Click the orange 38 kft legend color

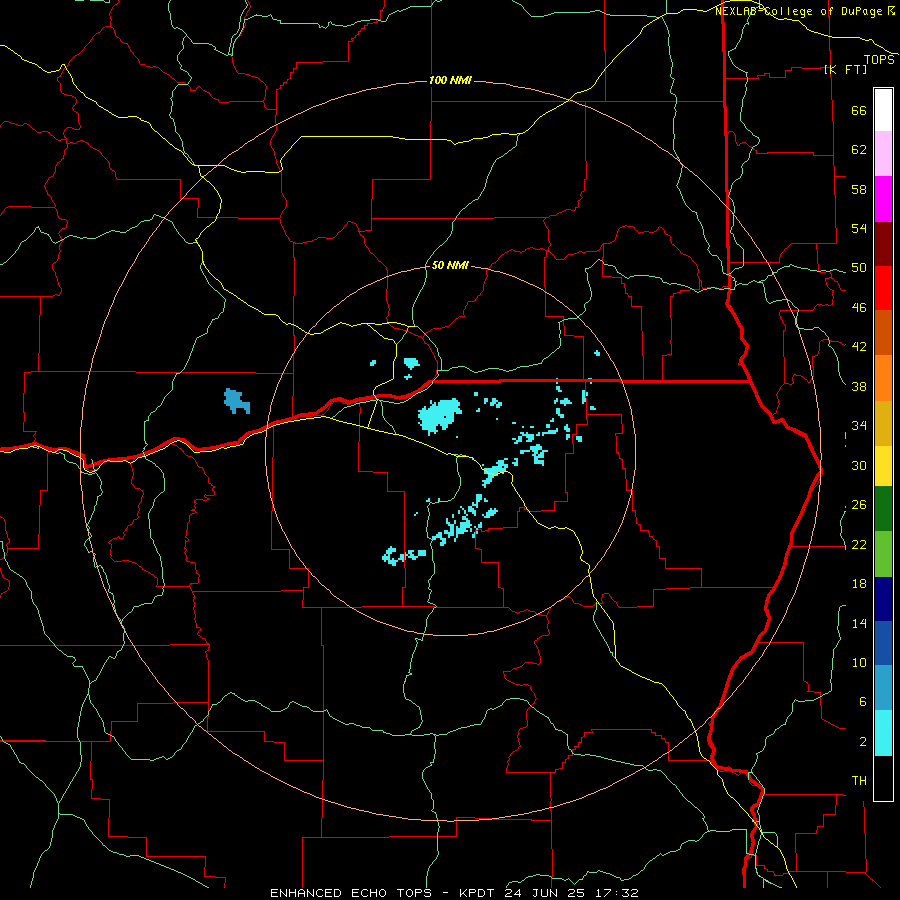coord(883,378)
